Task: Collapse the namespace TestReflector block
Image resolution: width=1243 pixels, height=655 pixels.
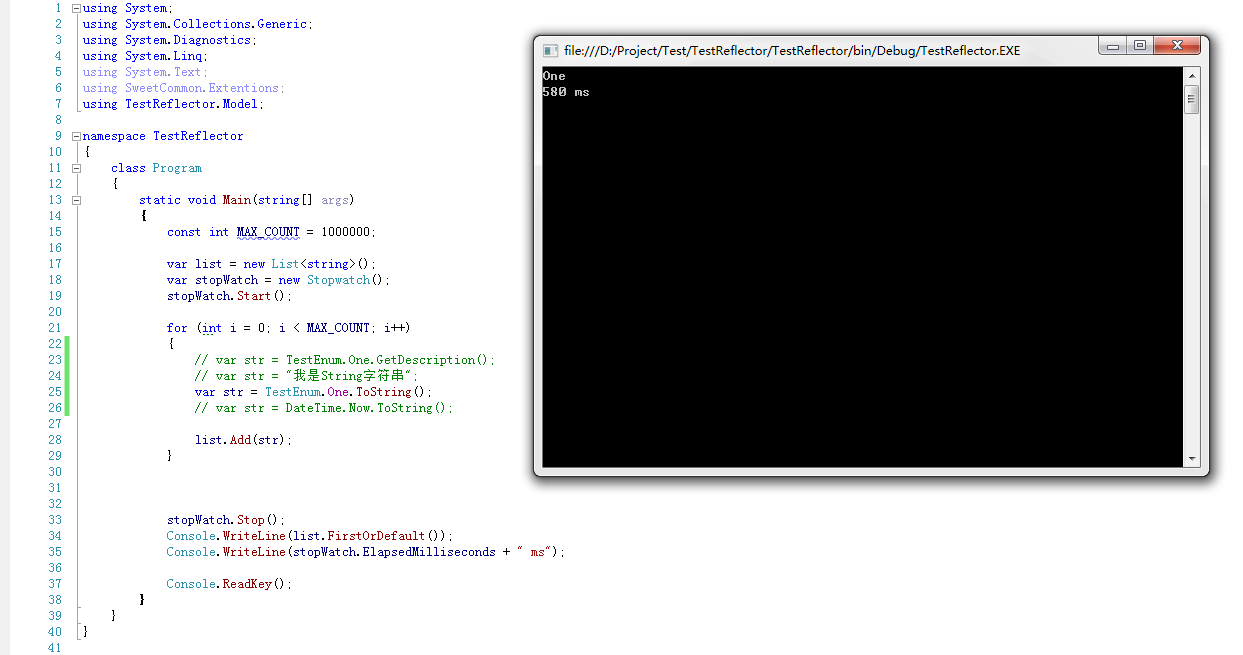Action: (76, 136)
